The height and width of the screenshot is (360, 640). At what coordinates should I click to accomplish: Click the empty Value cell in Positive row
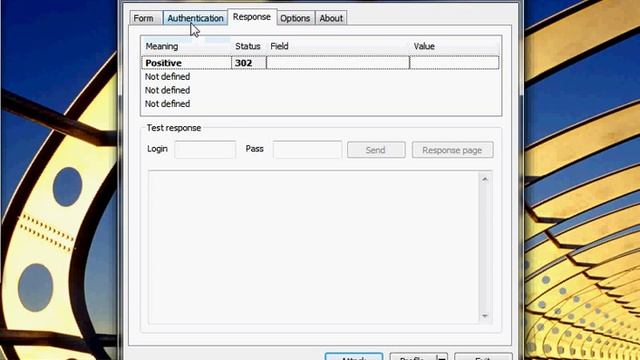pos(454,63)
